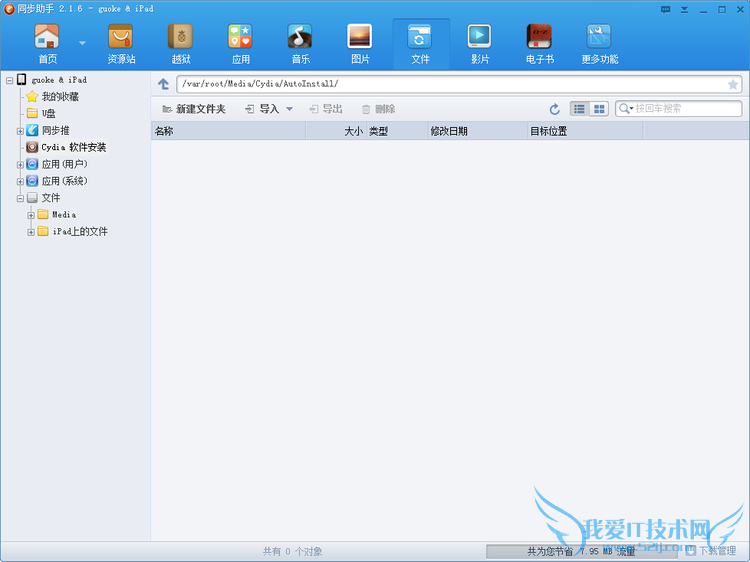The width and height of the screenshot is (750, 562).
Task: Open the 首页 home icon
Action: coord(47,44)
